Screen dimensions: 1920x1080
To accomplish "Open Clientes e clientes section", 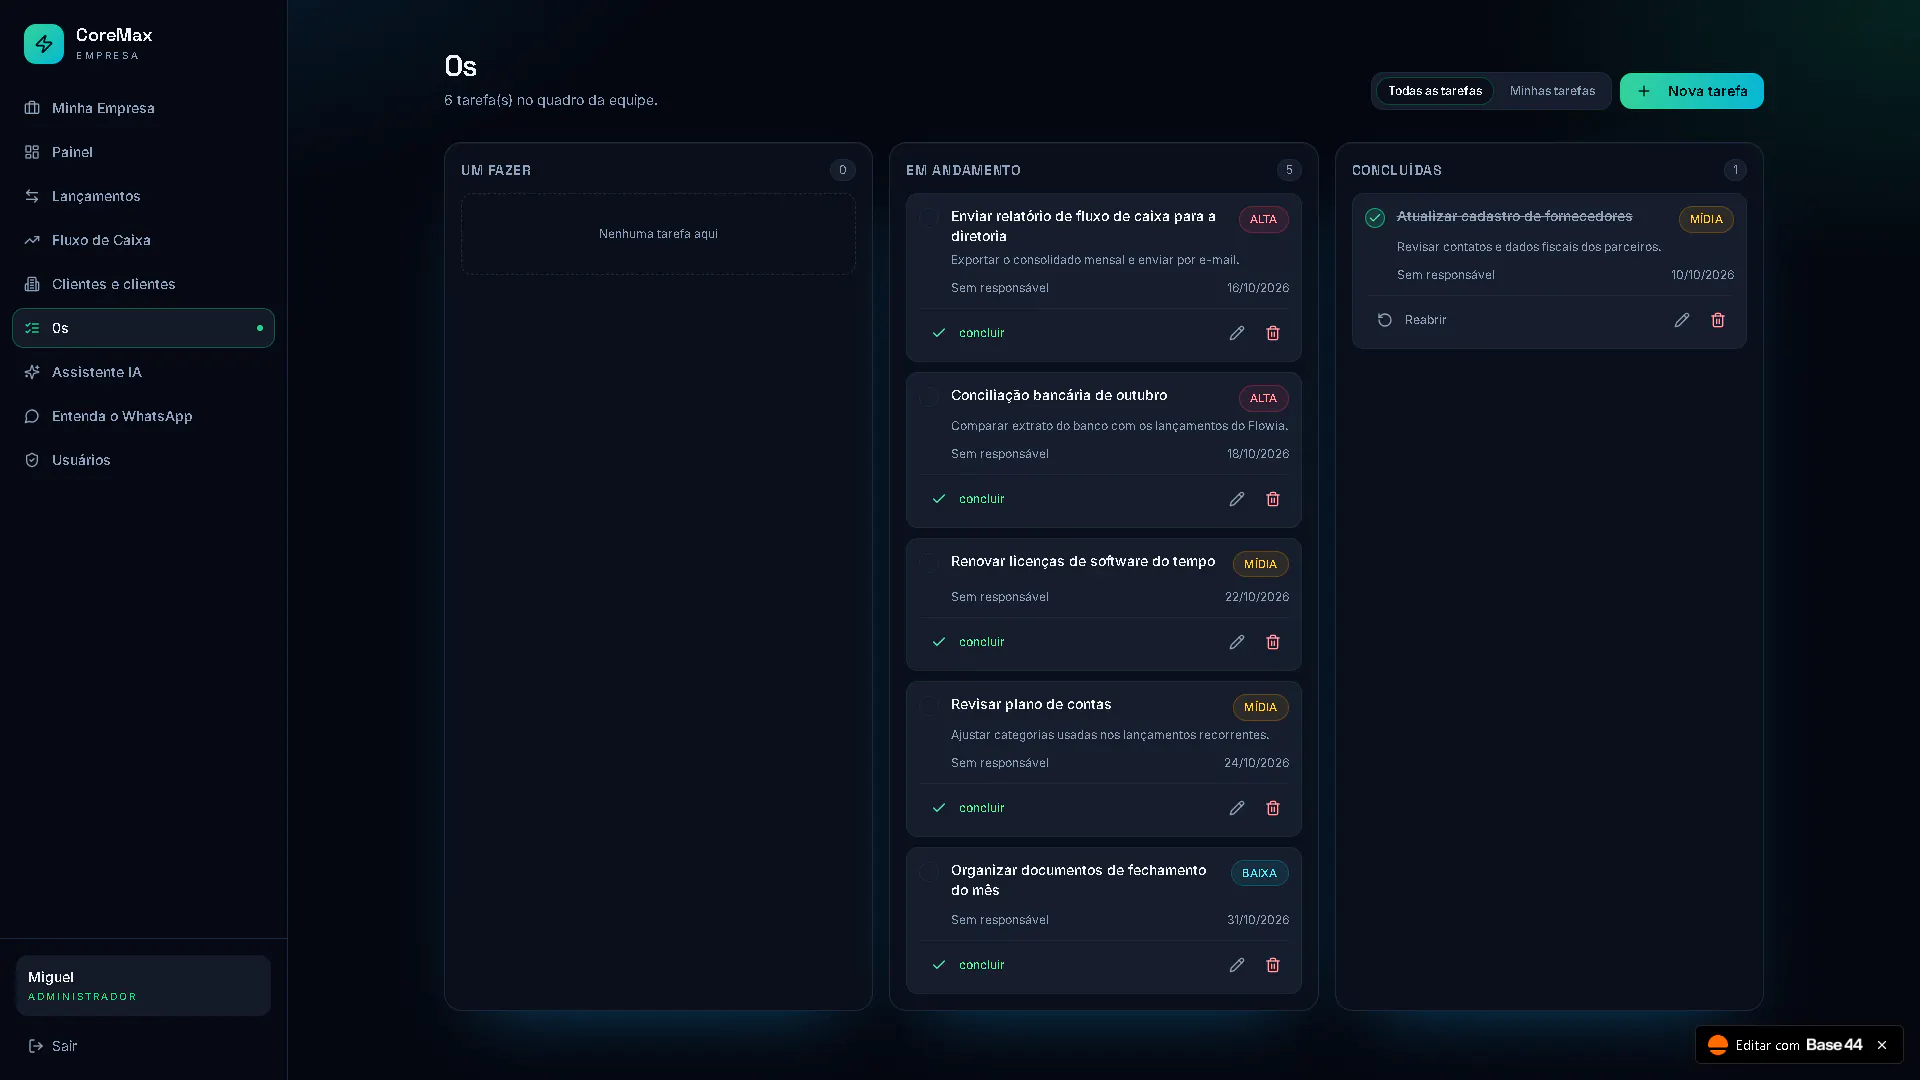I will point(143,284).
